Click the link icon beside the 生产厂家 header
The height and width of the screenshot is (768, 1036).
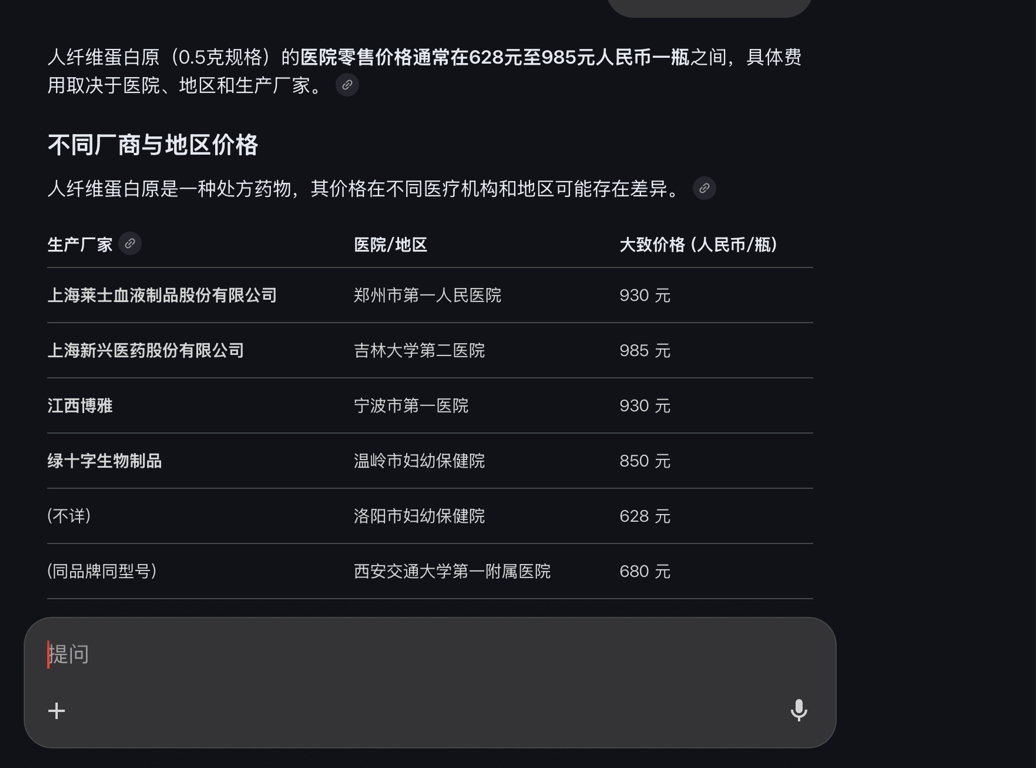point(130,243)
